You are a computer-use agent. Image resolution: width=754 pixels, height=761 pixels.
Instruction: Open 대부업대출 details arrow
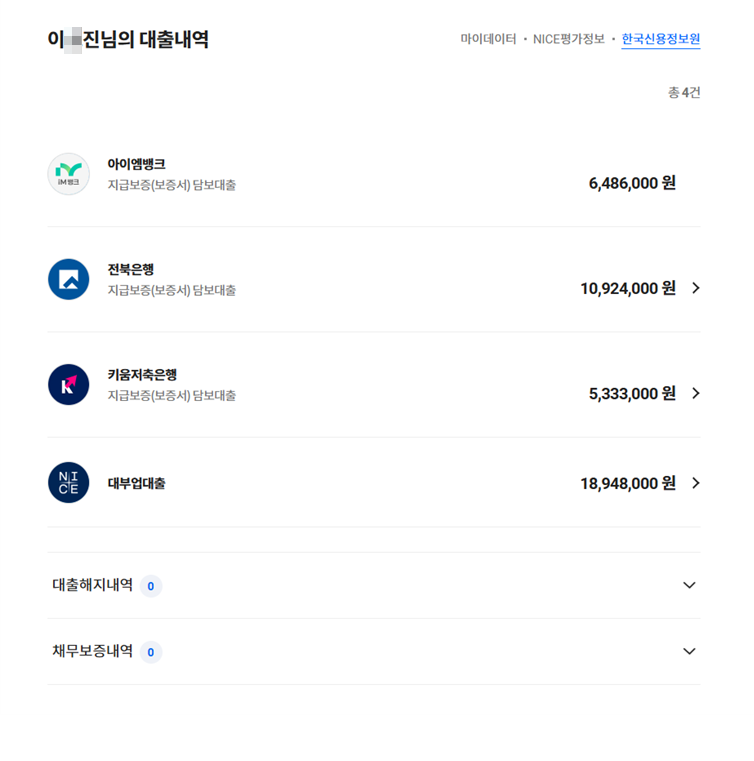(x=696, y=483)
